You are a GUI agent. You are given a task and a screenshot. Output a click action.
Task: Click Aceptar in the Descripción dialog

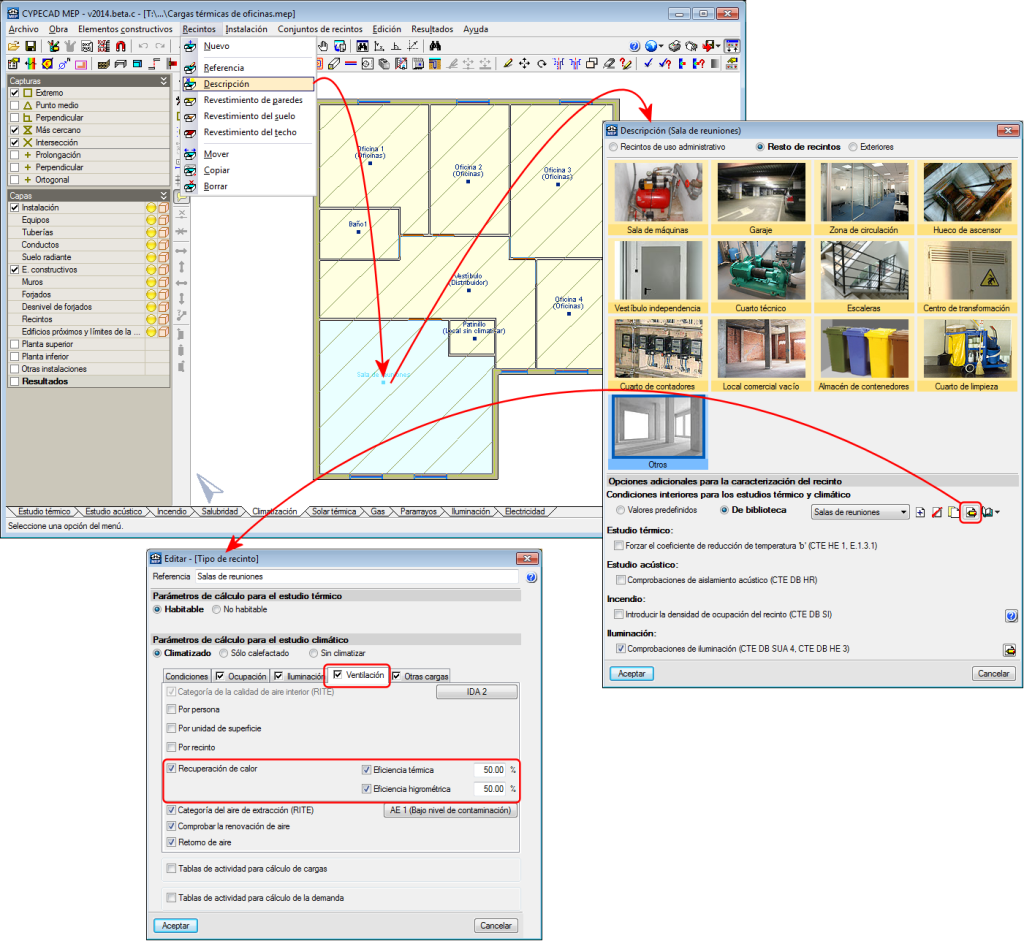(632, 674)
